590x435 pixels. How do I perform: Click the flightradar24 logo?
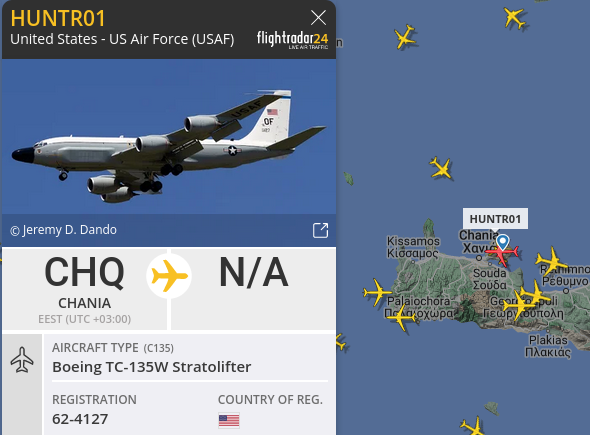click(292, 40)
